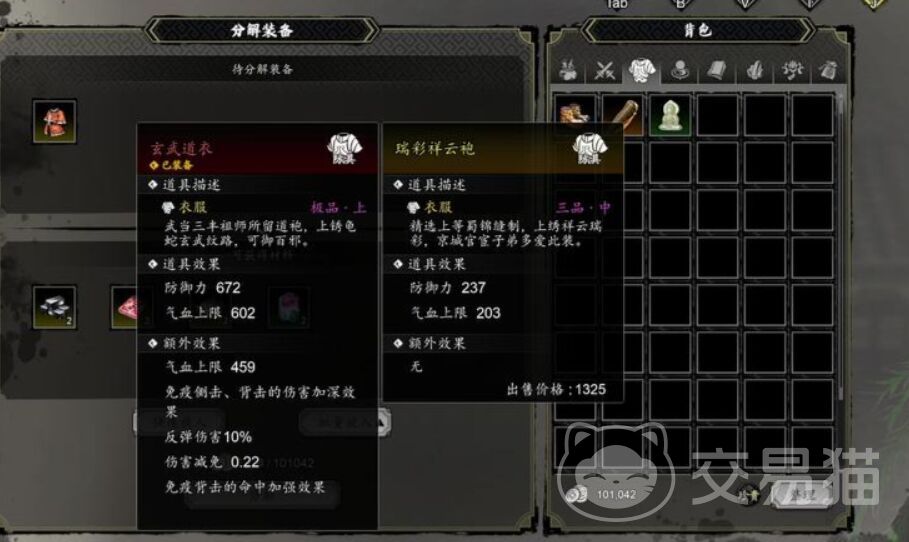Click the first empty slot after the Buddha statue

[x=717, y=115]
